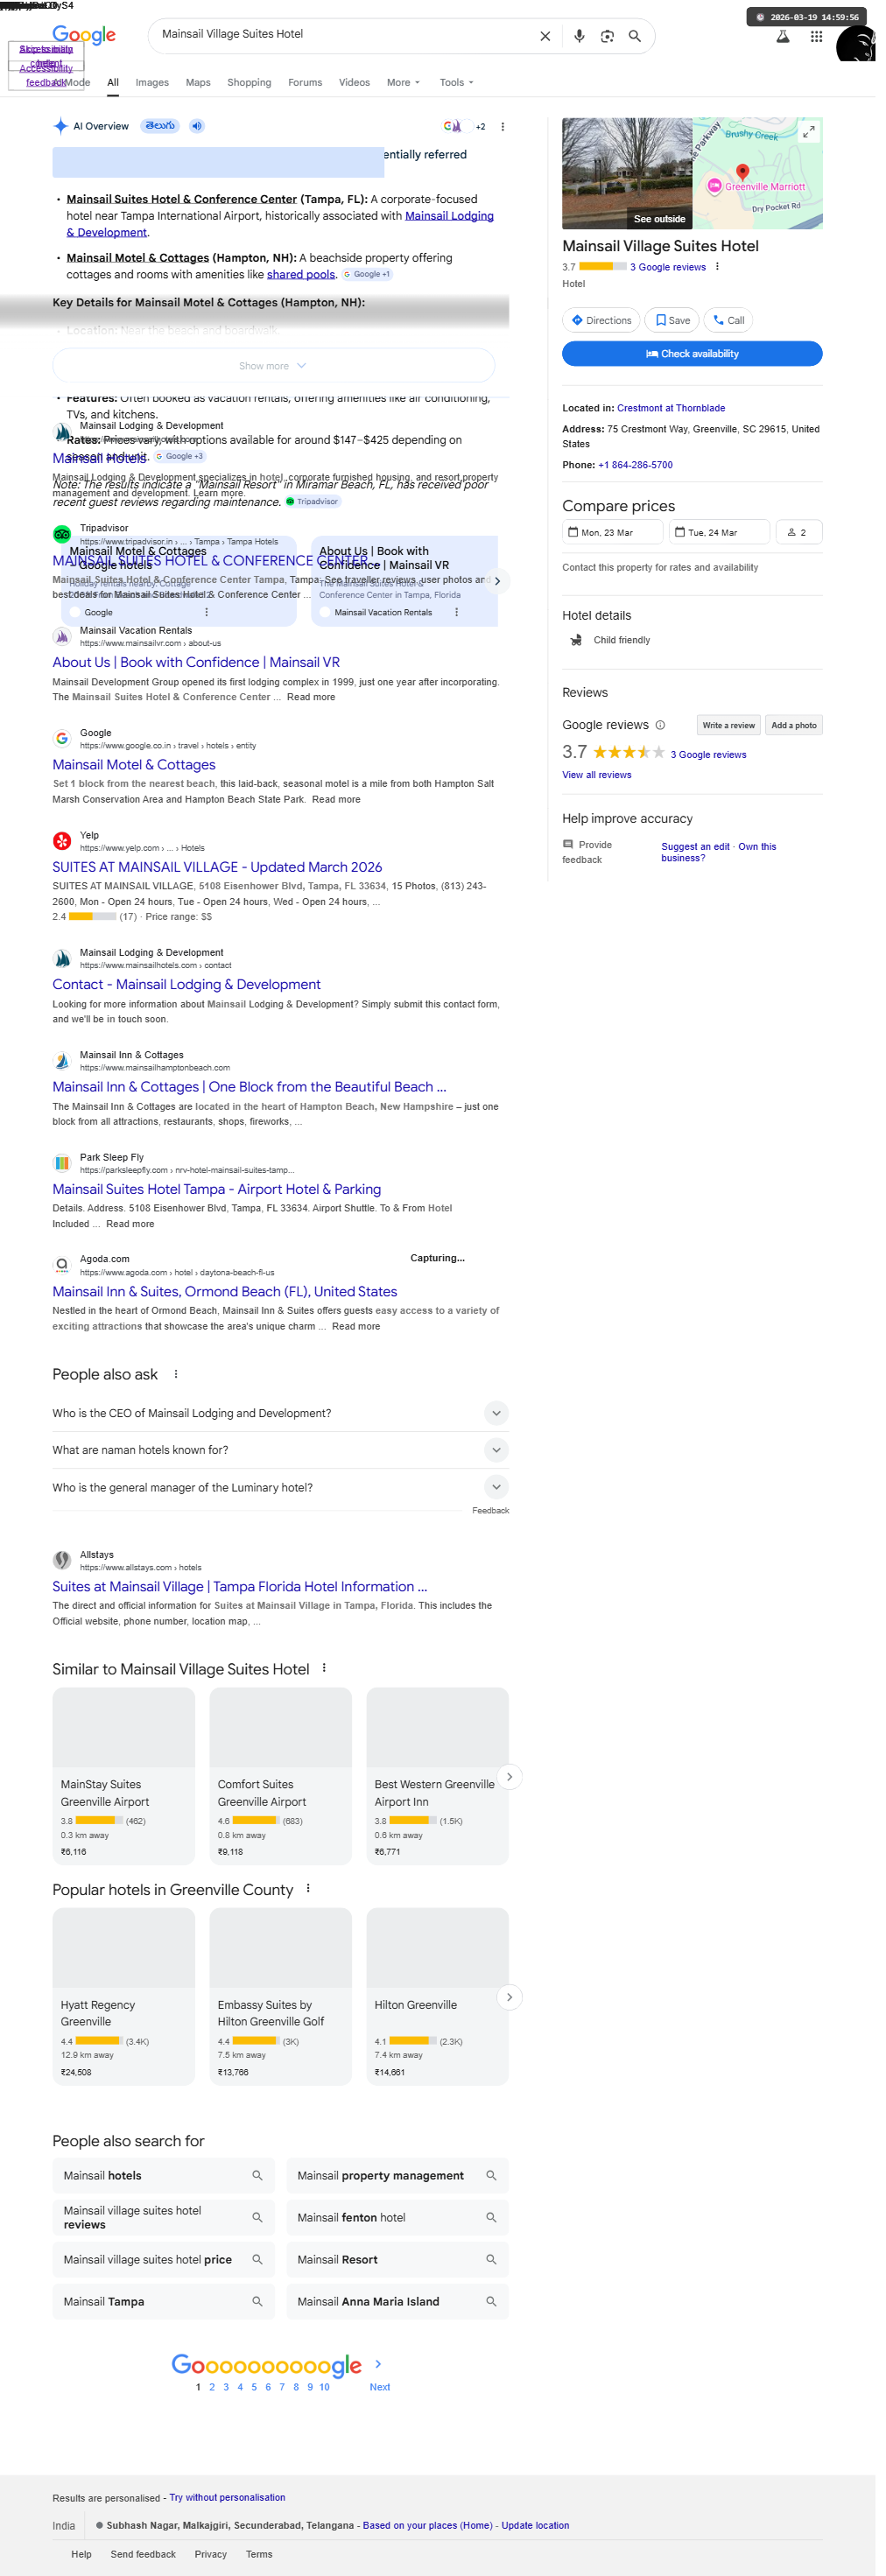This screenshot has height=2576, width=886.
Task: Open the Google apps grid icon
Action: click(x=816, y=36)
